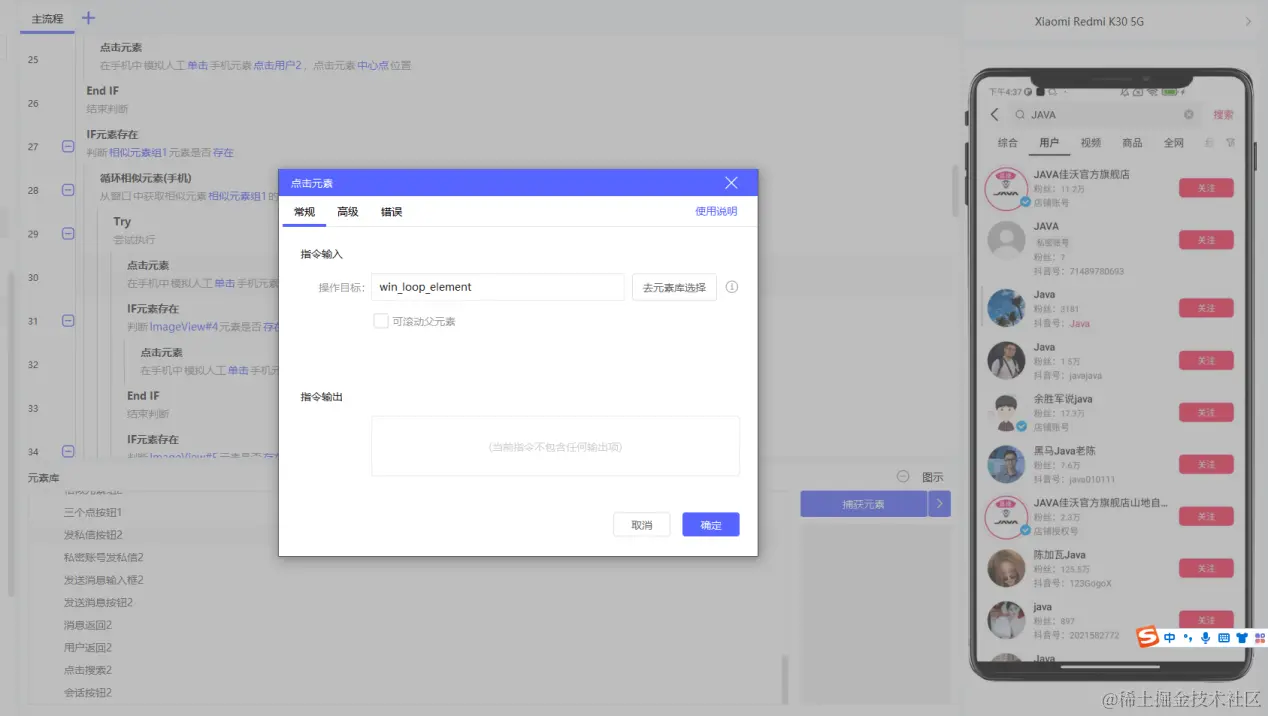Viewport: 1268px width, 716px height.
Task: Click 取消 to cancel the dialog
Action: point(642,525)
